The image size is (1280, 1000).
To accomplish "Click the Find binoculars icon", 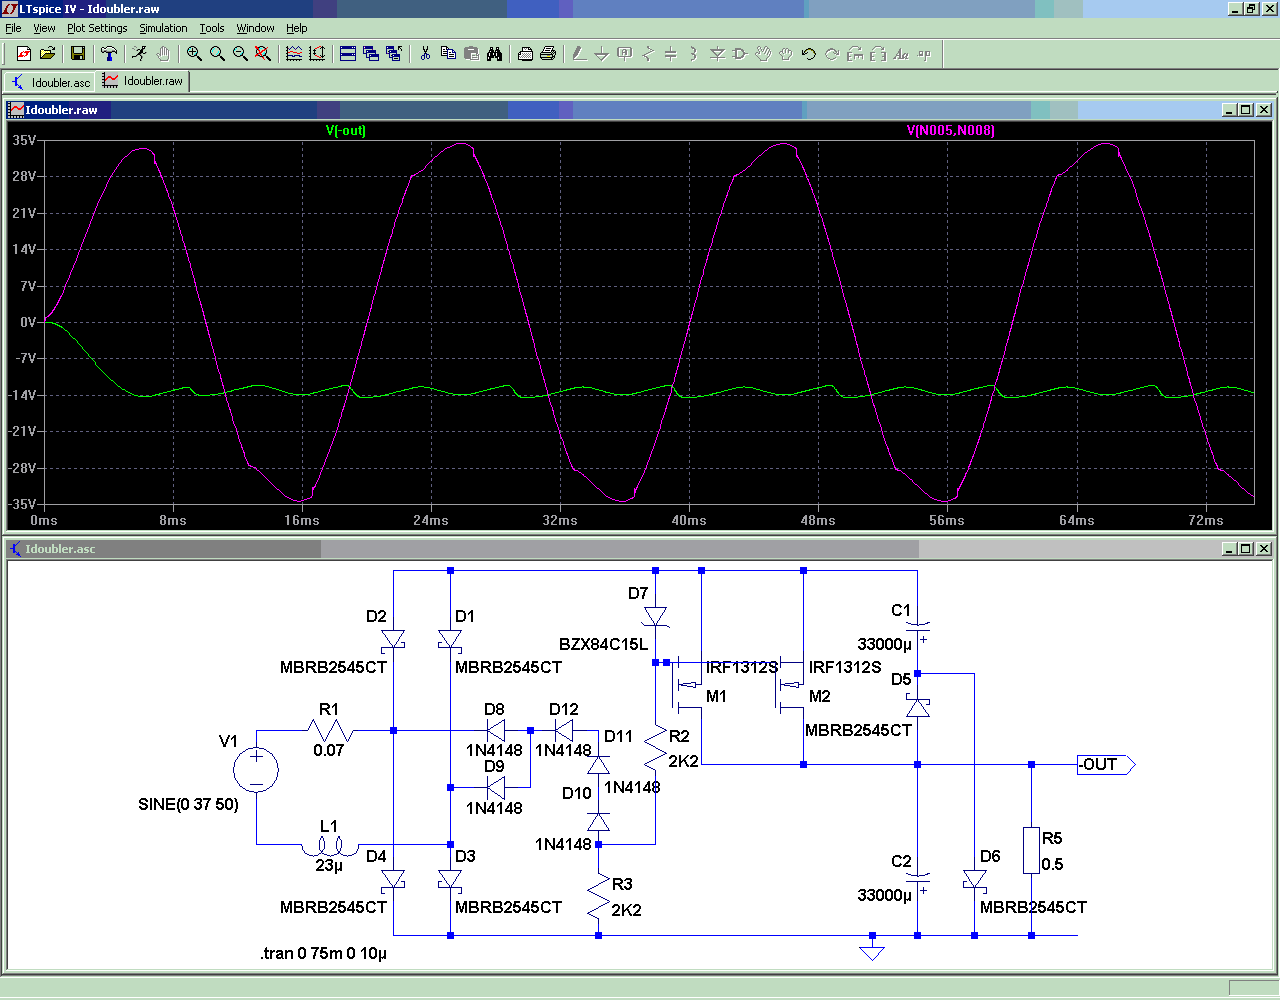I will click(x=494, y=54).
